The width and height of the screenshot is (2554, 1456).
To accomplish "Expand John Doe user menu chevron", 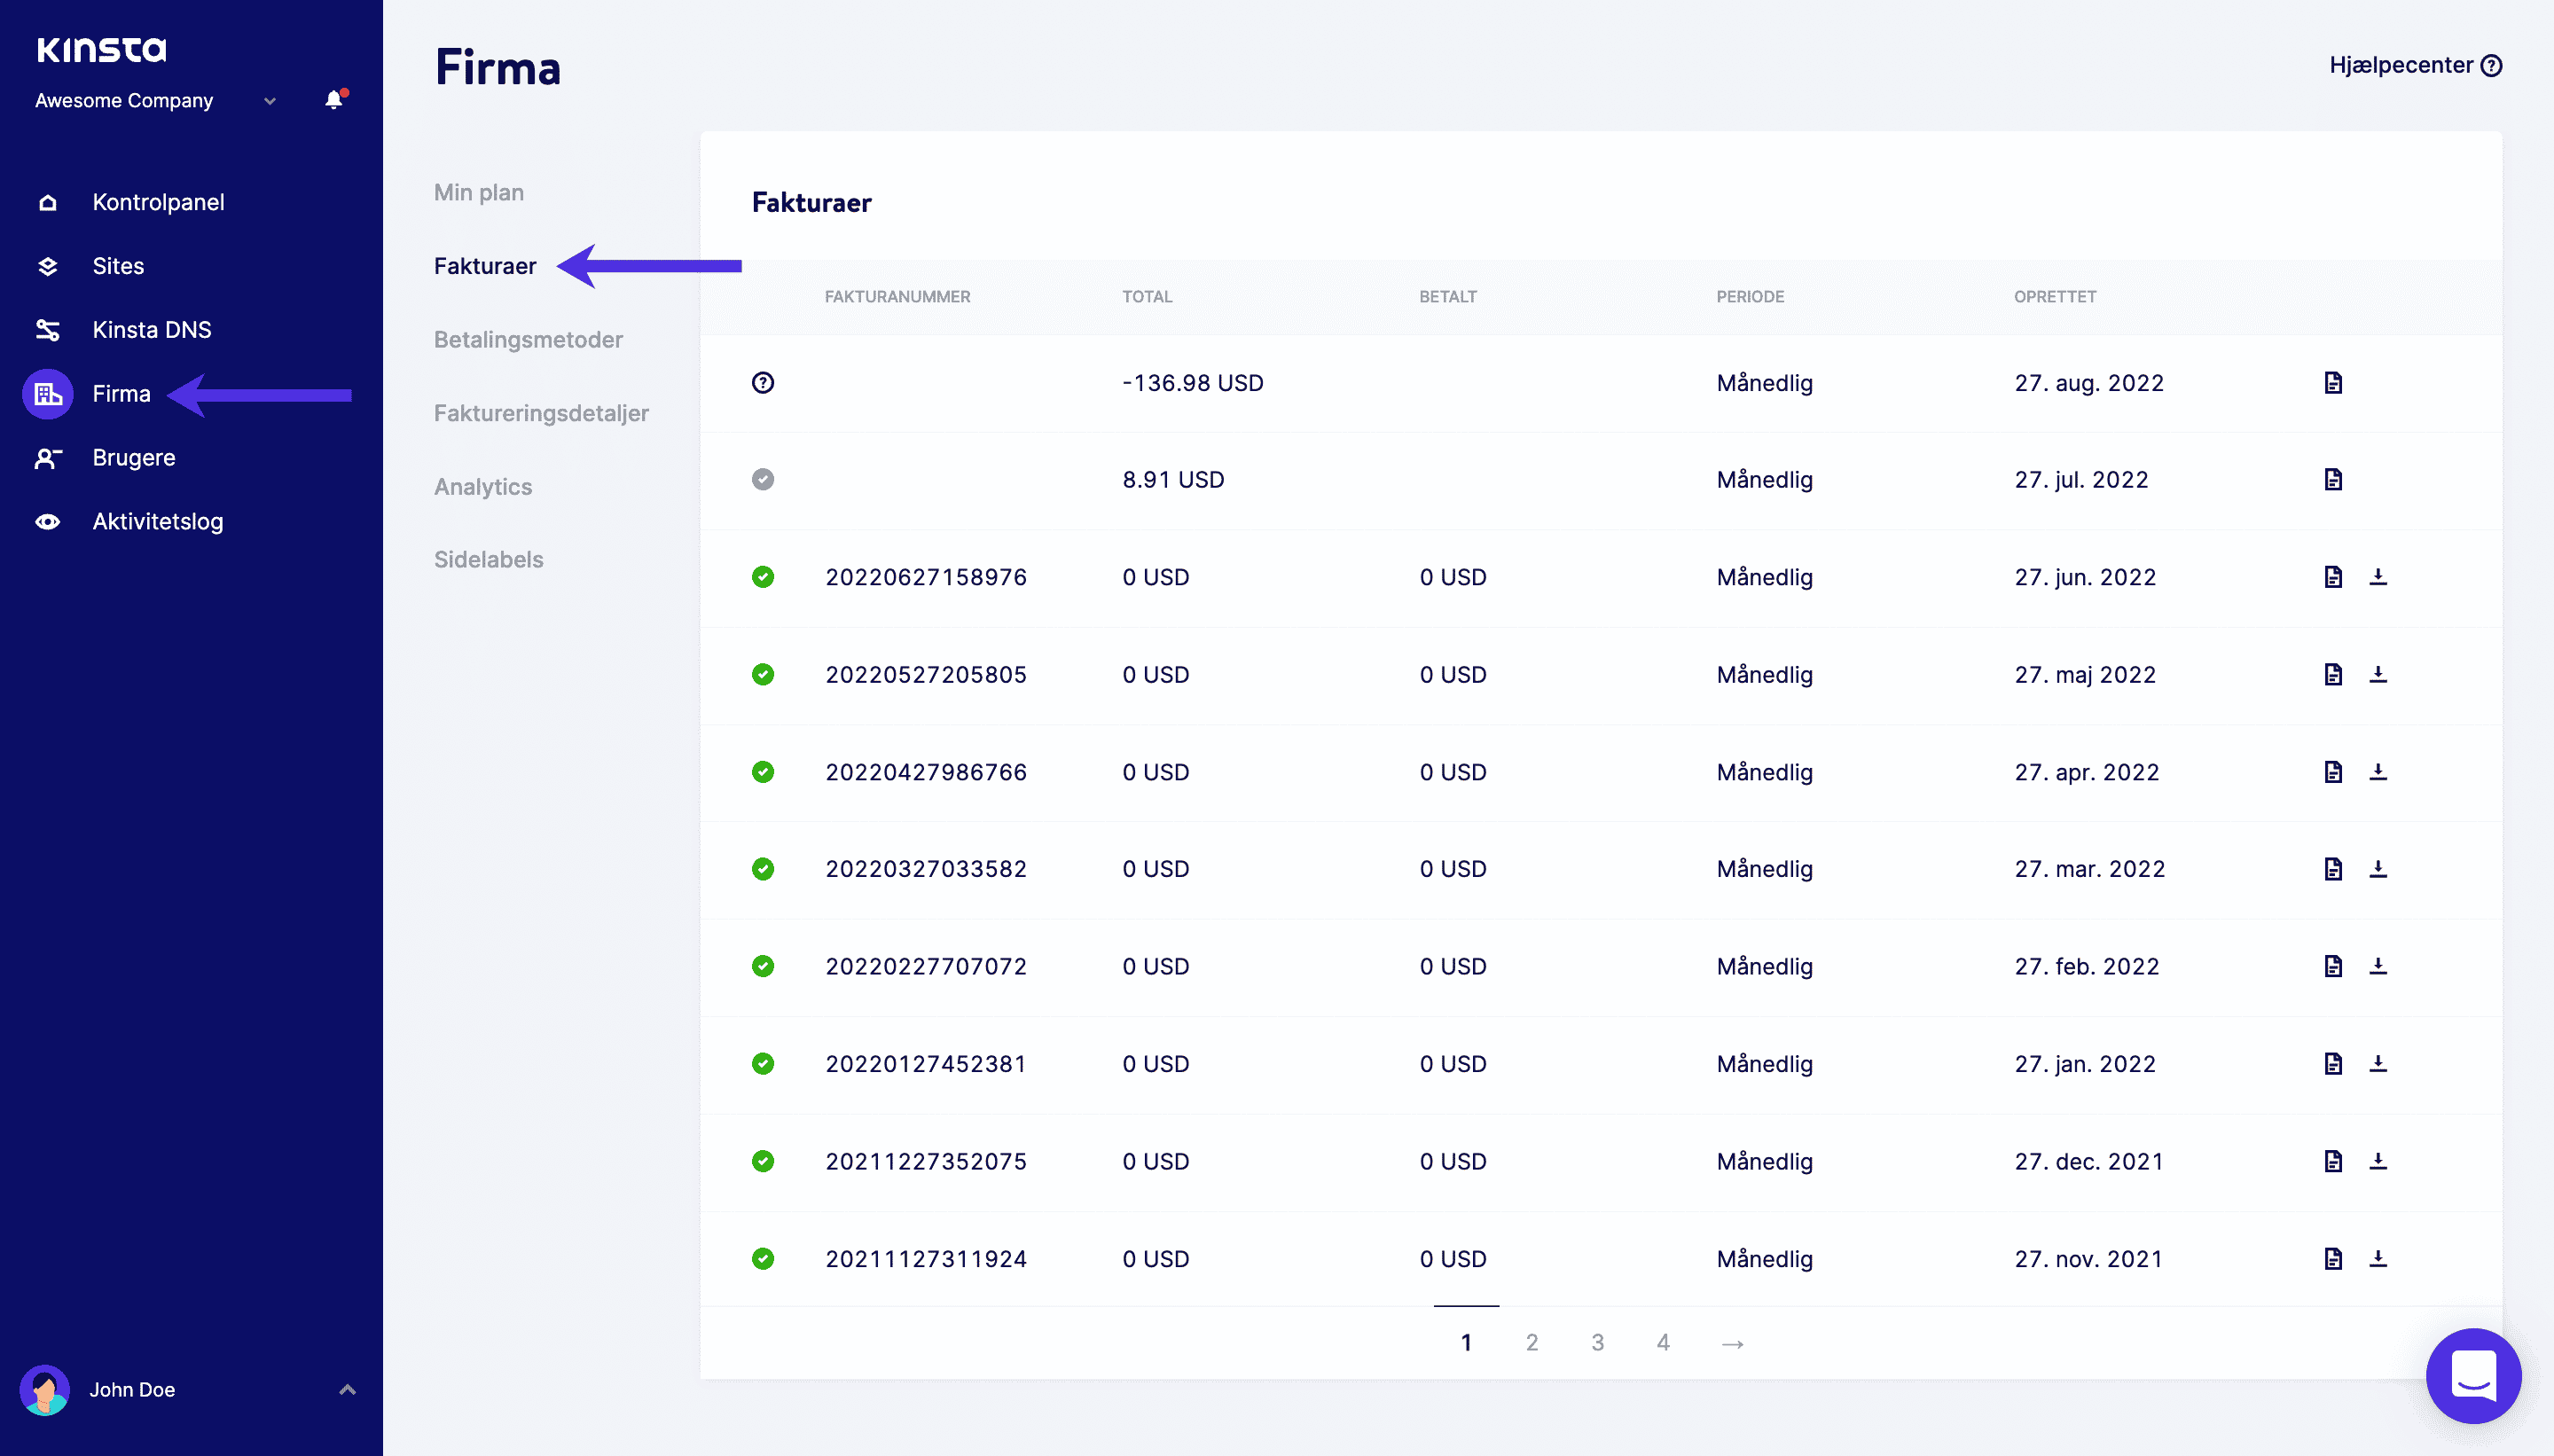I will 347,1390.
